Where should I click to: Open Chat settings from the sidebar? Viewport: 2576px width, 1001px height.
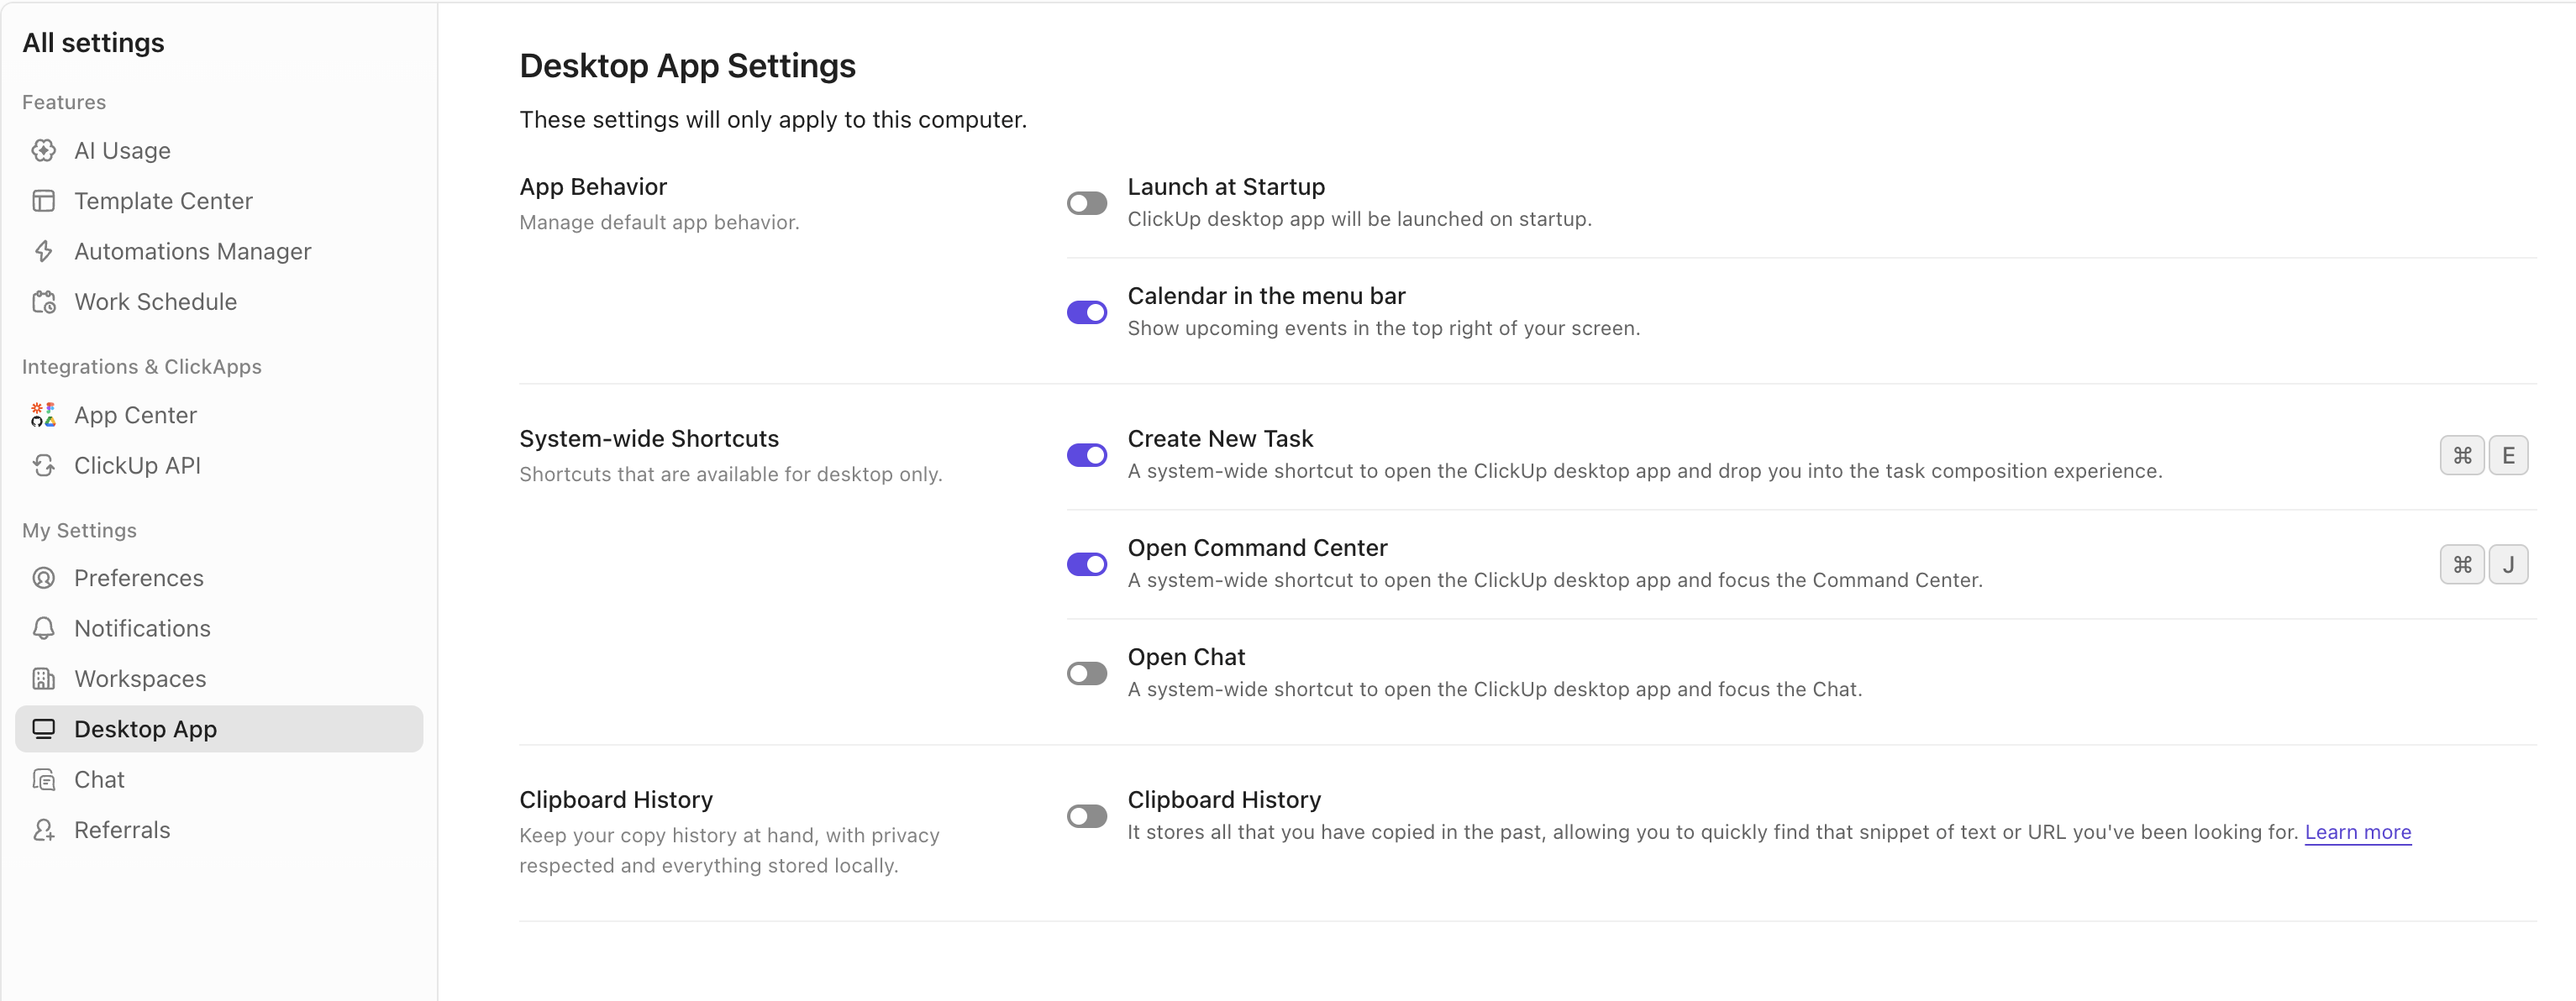coord(99,778)
